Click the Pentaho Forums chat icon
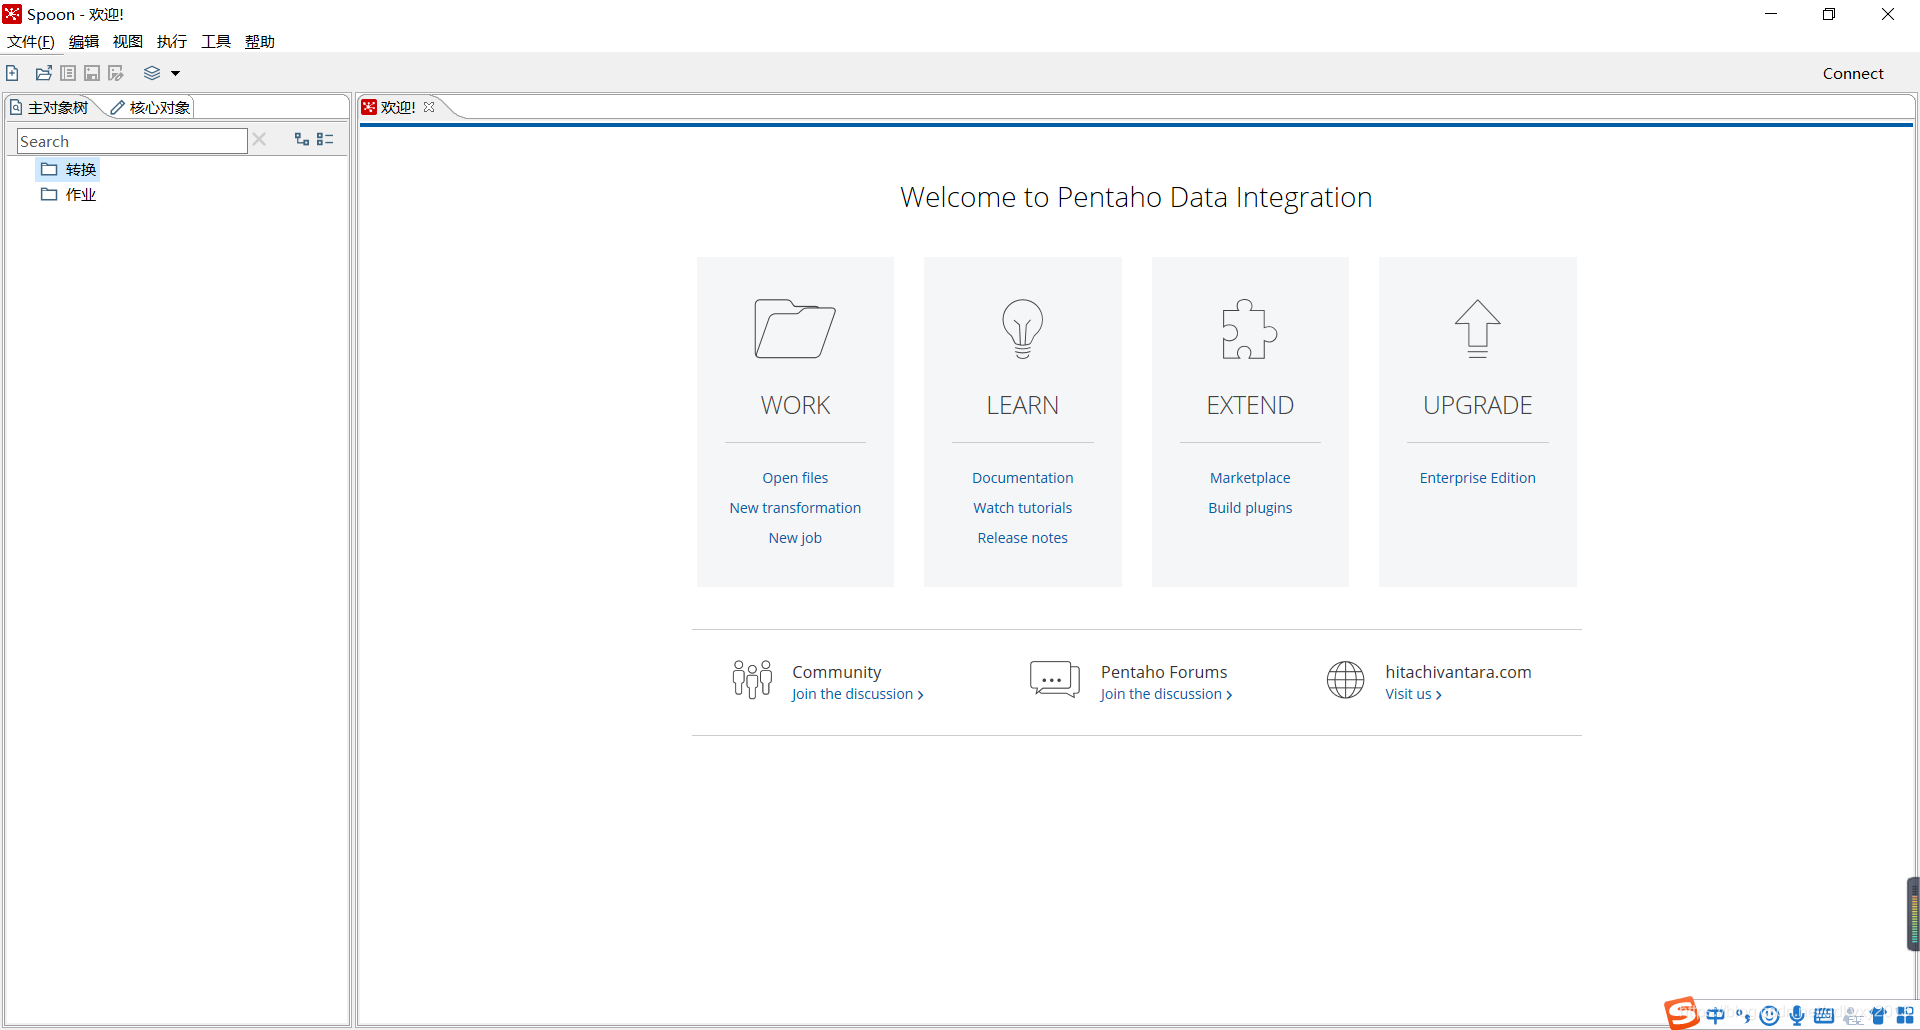Screen dimensions: 1920x1030 click(x=1054, y=679)
